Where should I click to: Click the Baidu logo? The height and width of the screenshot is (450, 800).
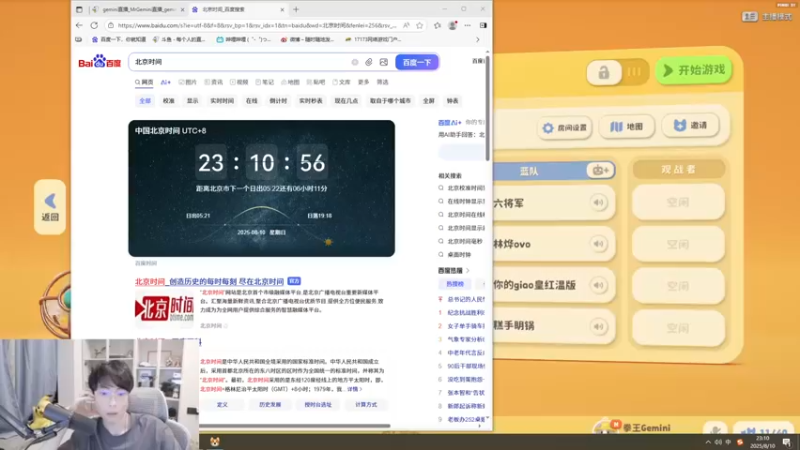99,62
